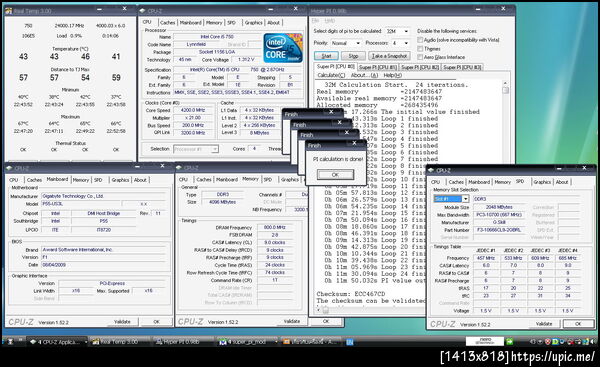Image resolution: width=600 pixels, height=367 pixels.
Task: Click 'Socket 1156 LGA' package field
Action: [217, 52]
